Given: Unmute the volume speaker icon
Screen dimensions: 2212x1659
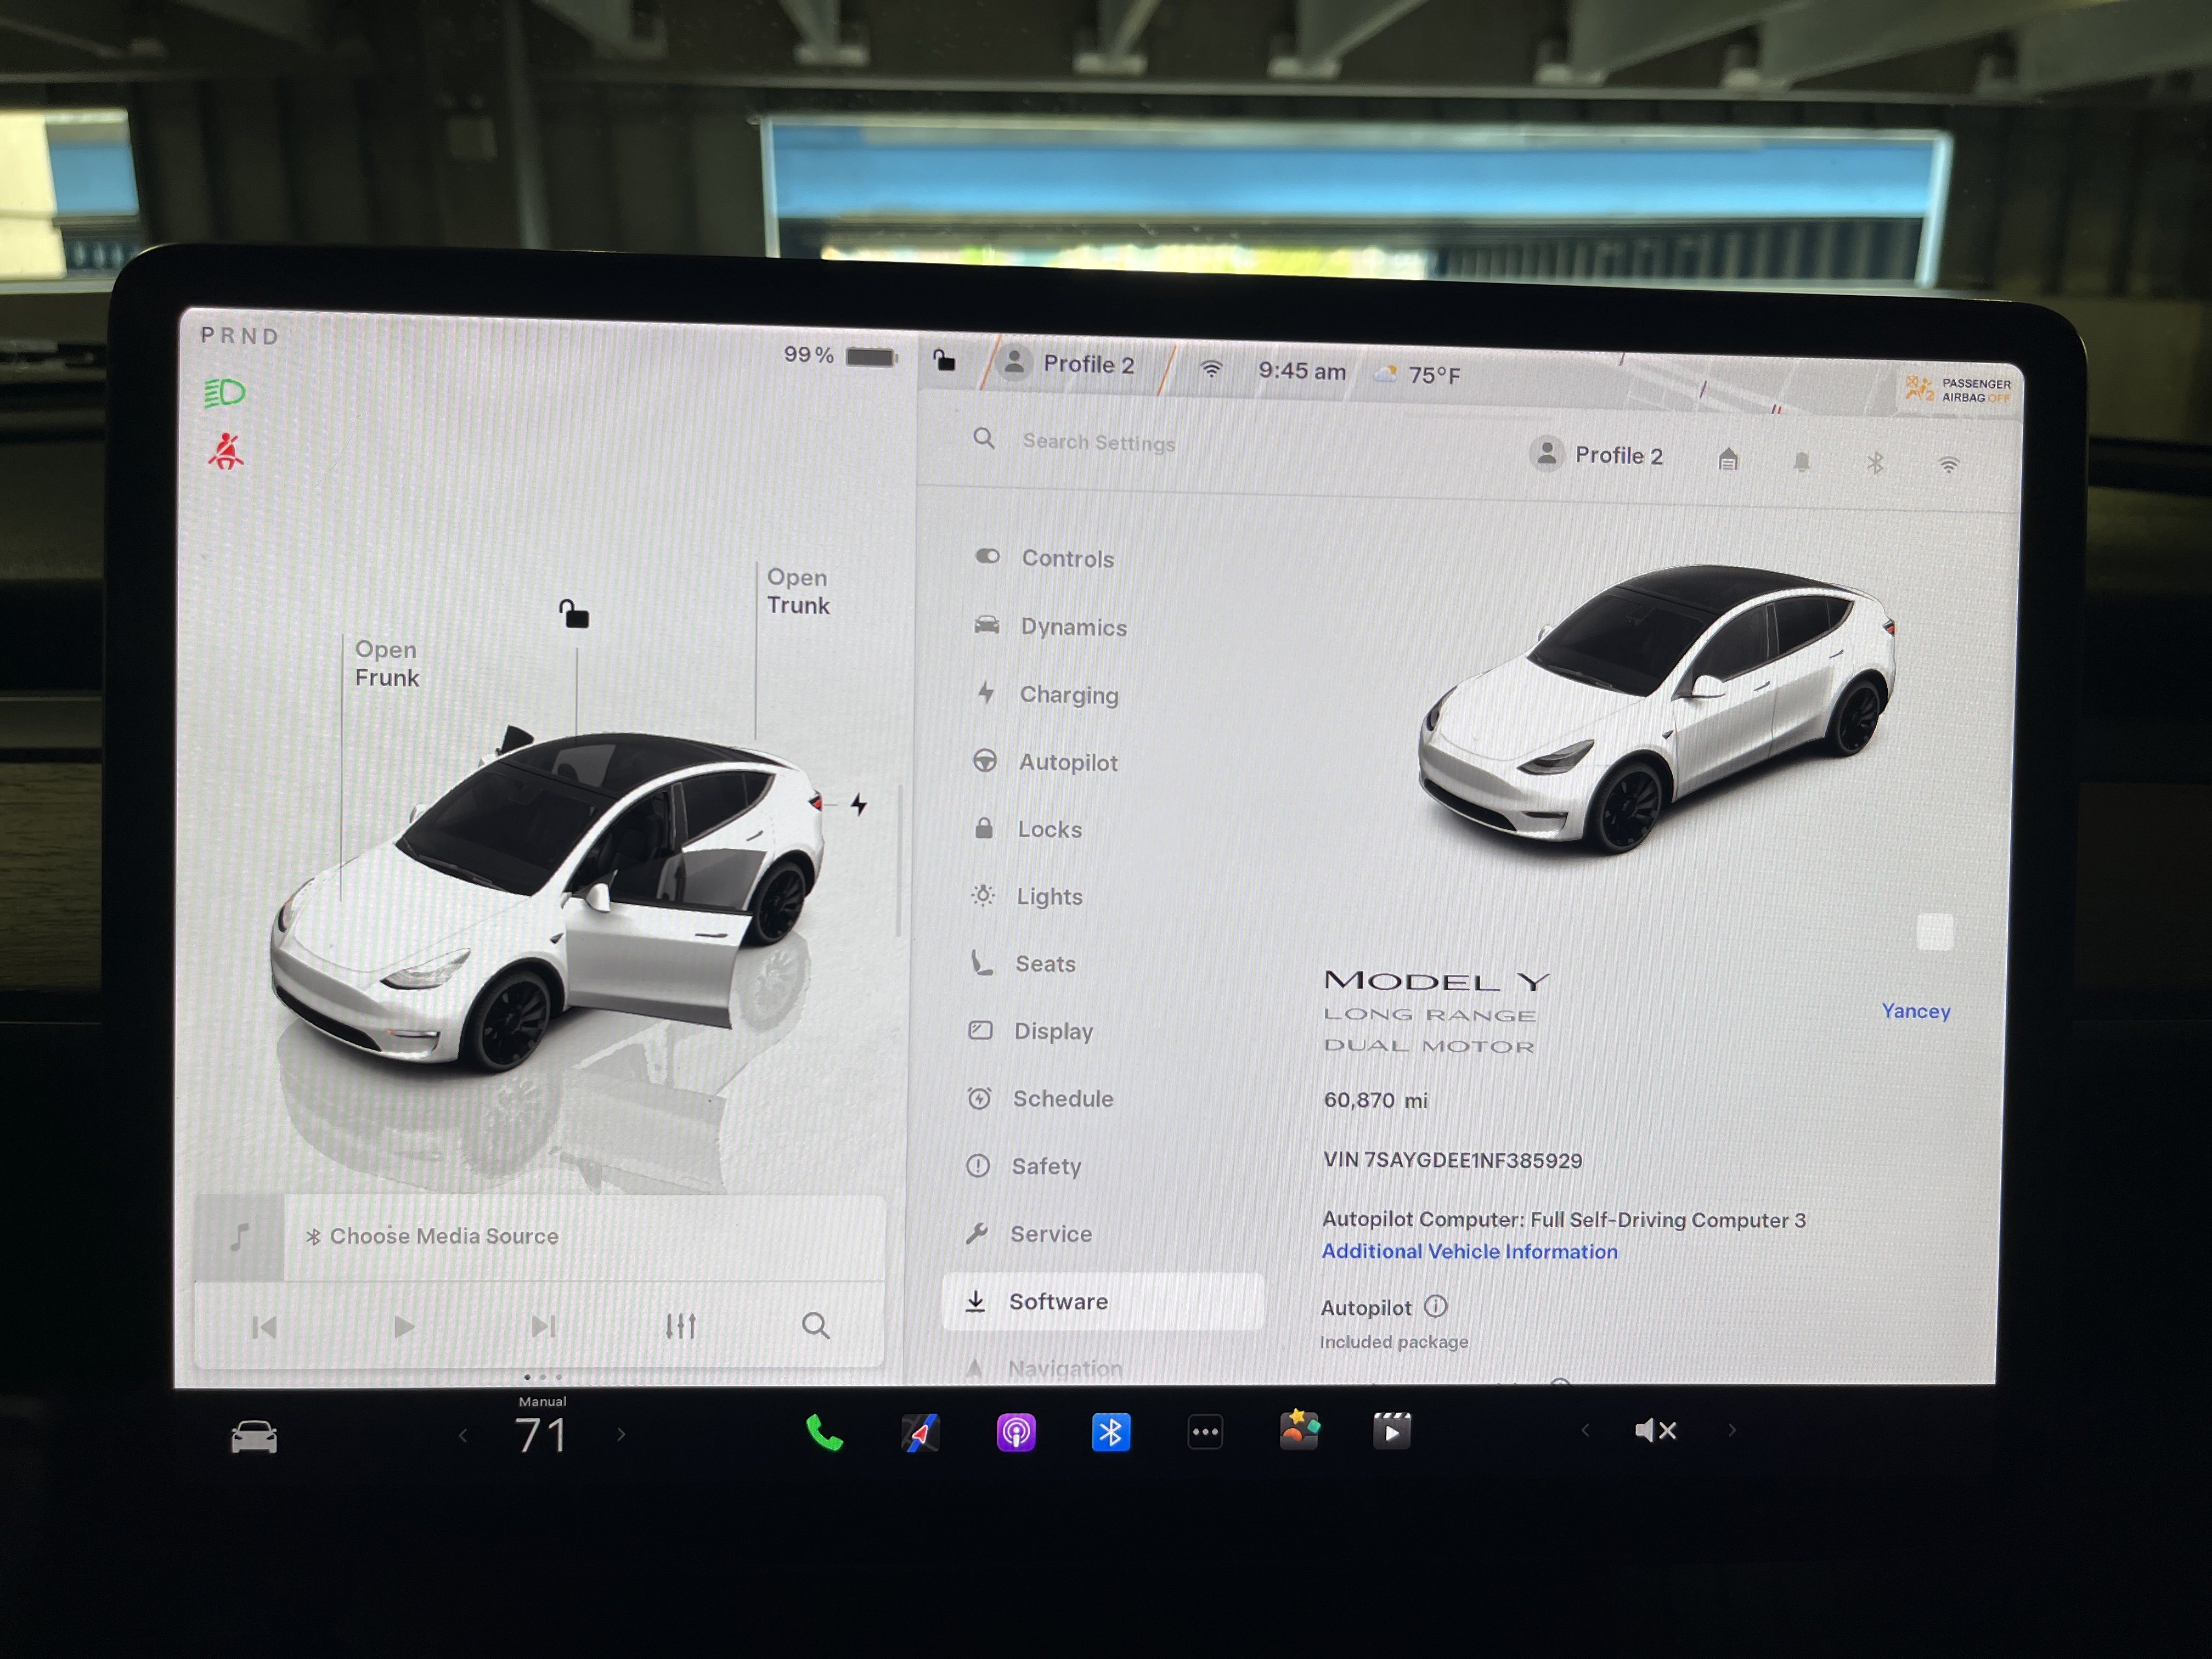Looking at the screenshot, I should pyautogui.click(x=1655, y=1431).
